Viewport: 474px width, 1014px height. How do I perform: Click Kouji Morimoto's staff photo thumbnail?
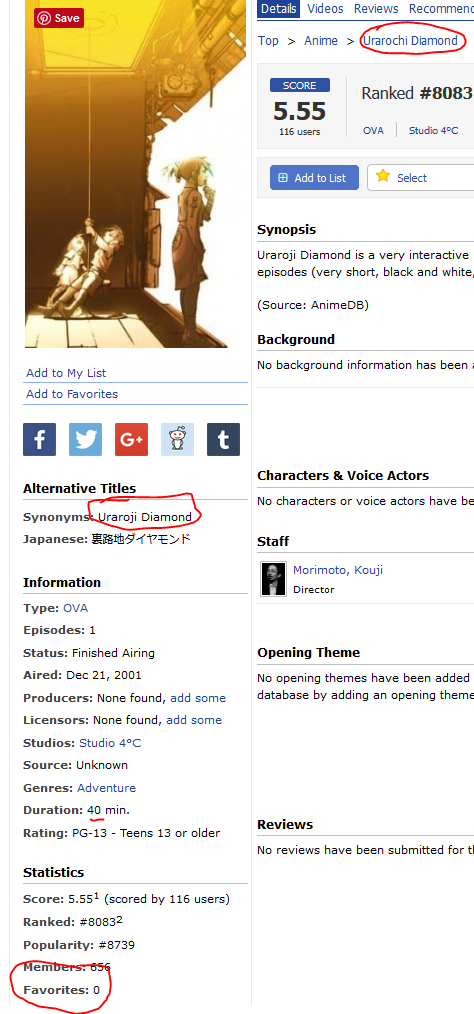(x=273, y=578)
